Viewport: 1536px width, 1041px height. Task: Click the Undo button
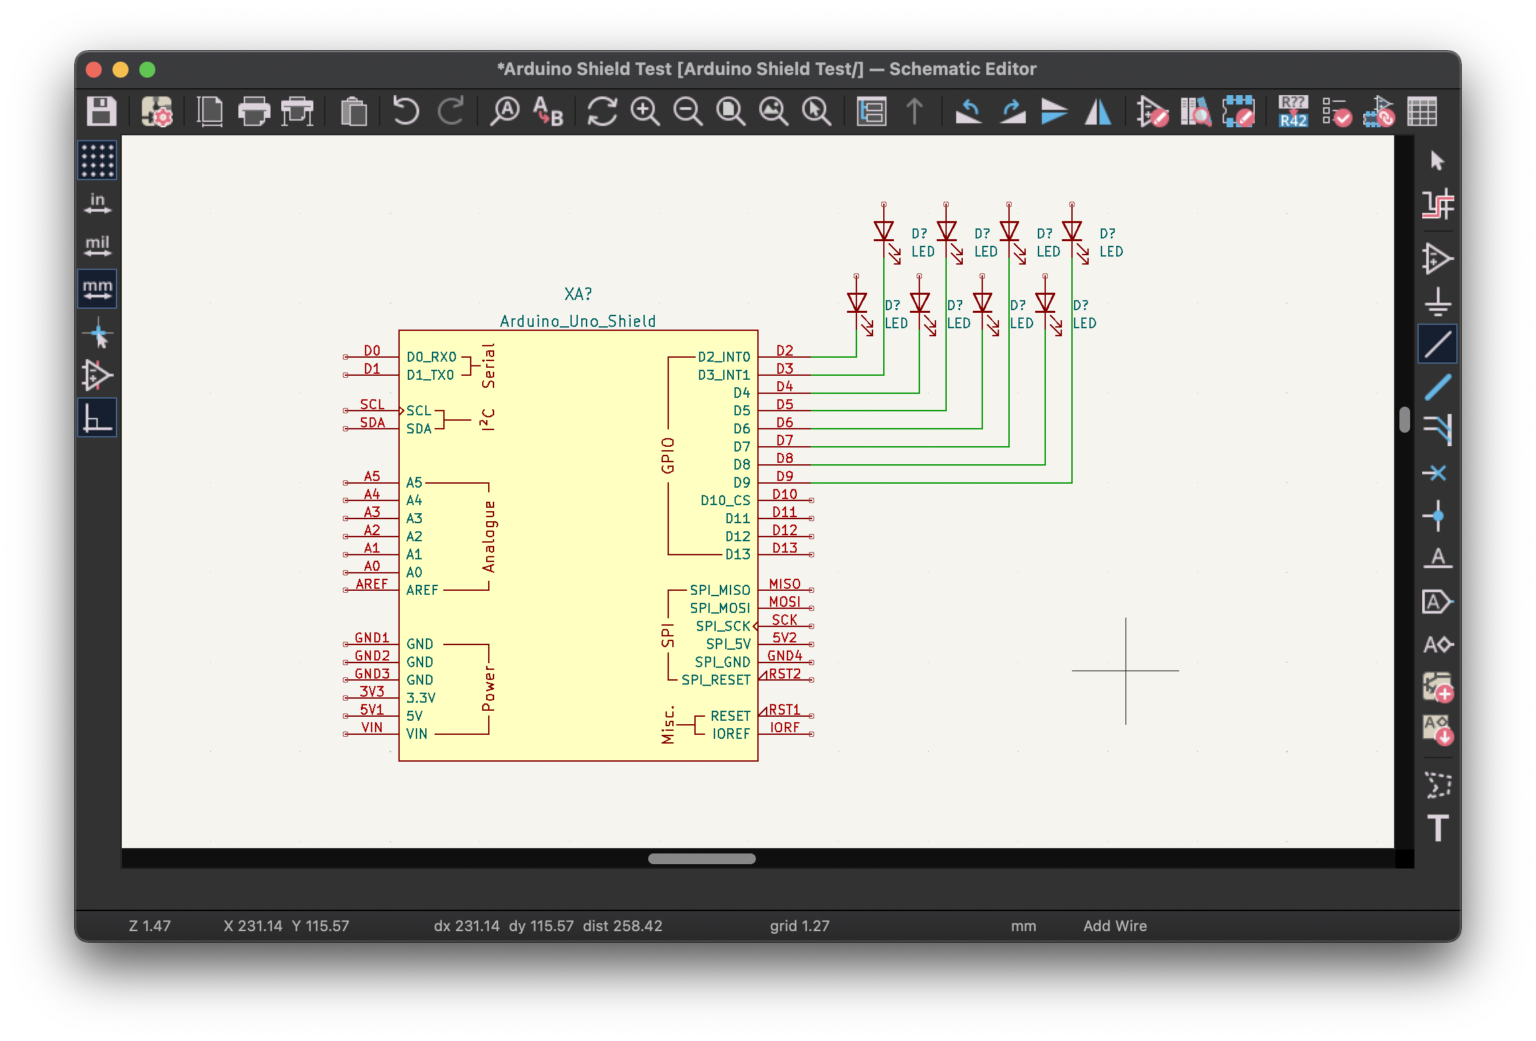[405, 111]
